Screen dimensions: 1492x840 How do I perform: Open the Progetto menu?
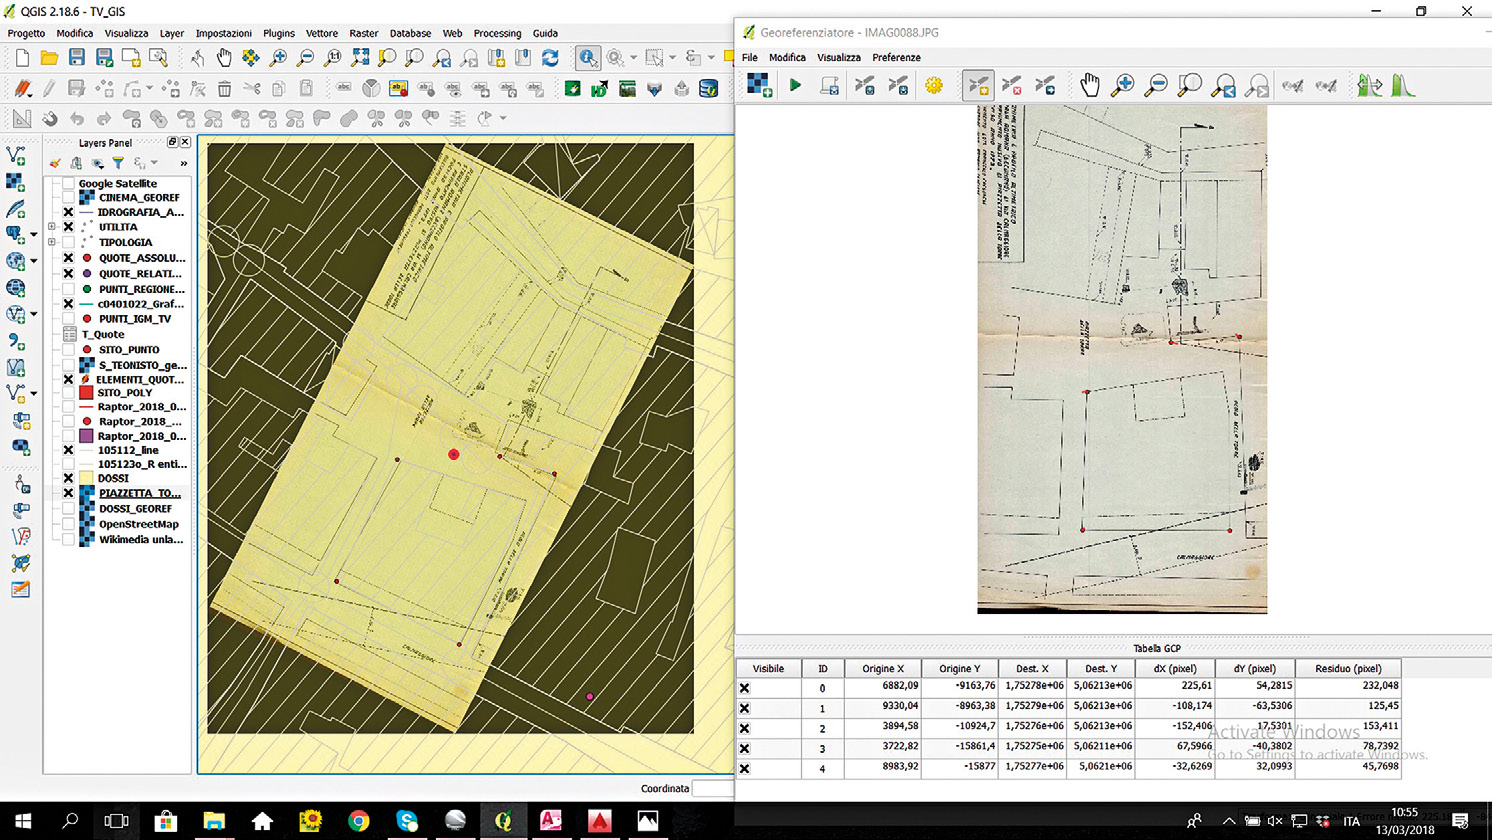26,33
